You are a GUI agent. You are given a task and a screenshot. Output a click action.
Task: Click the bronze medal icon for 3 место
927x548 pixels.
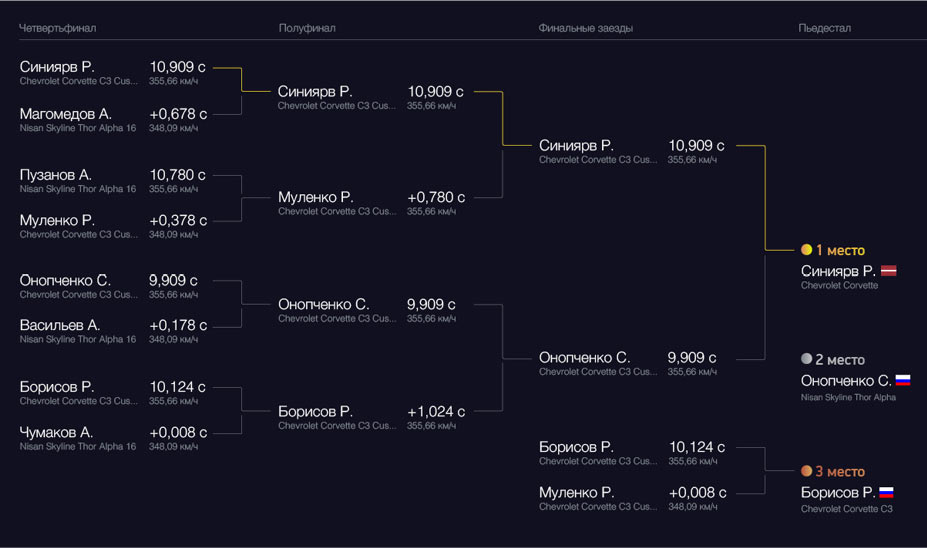[x=806, y=471]
